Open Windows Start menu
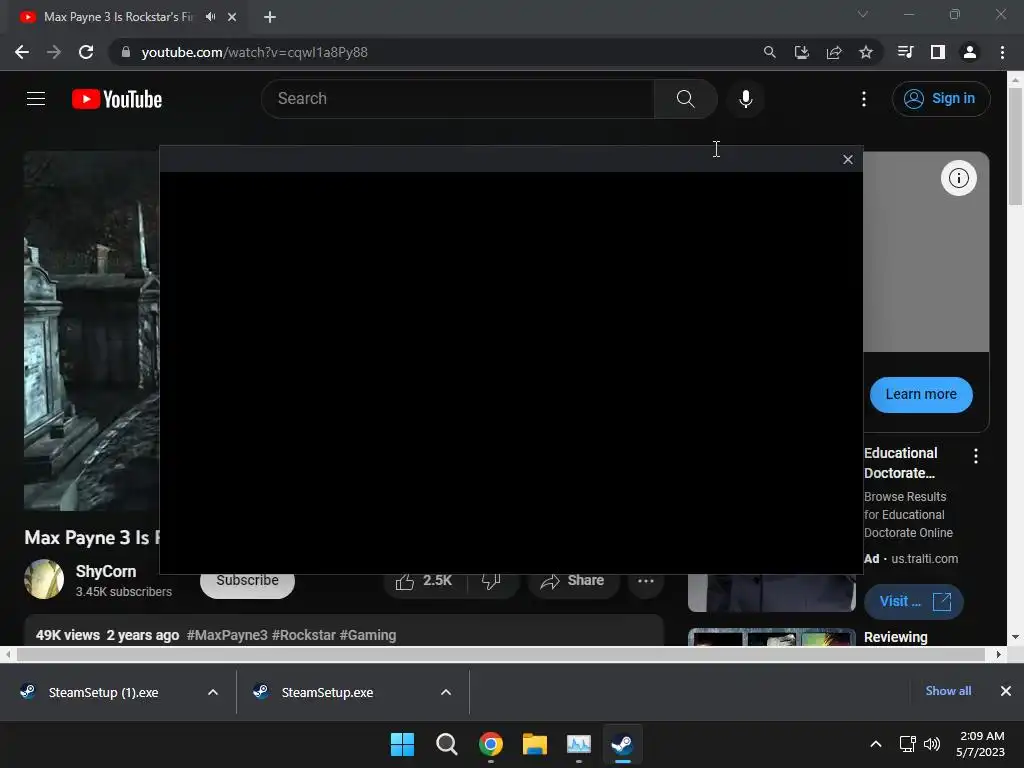This screenshot has width=1024, height=768. [x=402, y=744]
